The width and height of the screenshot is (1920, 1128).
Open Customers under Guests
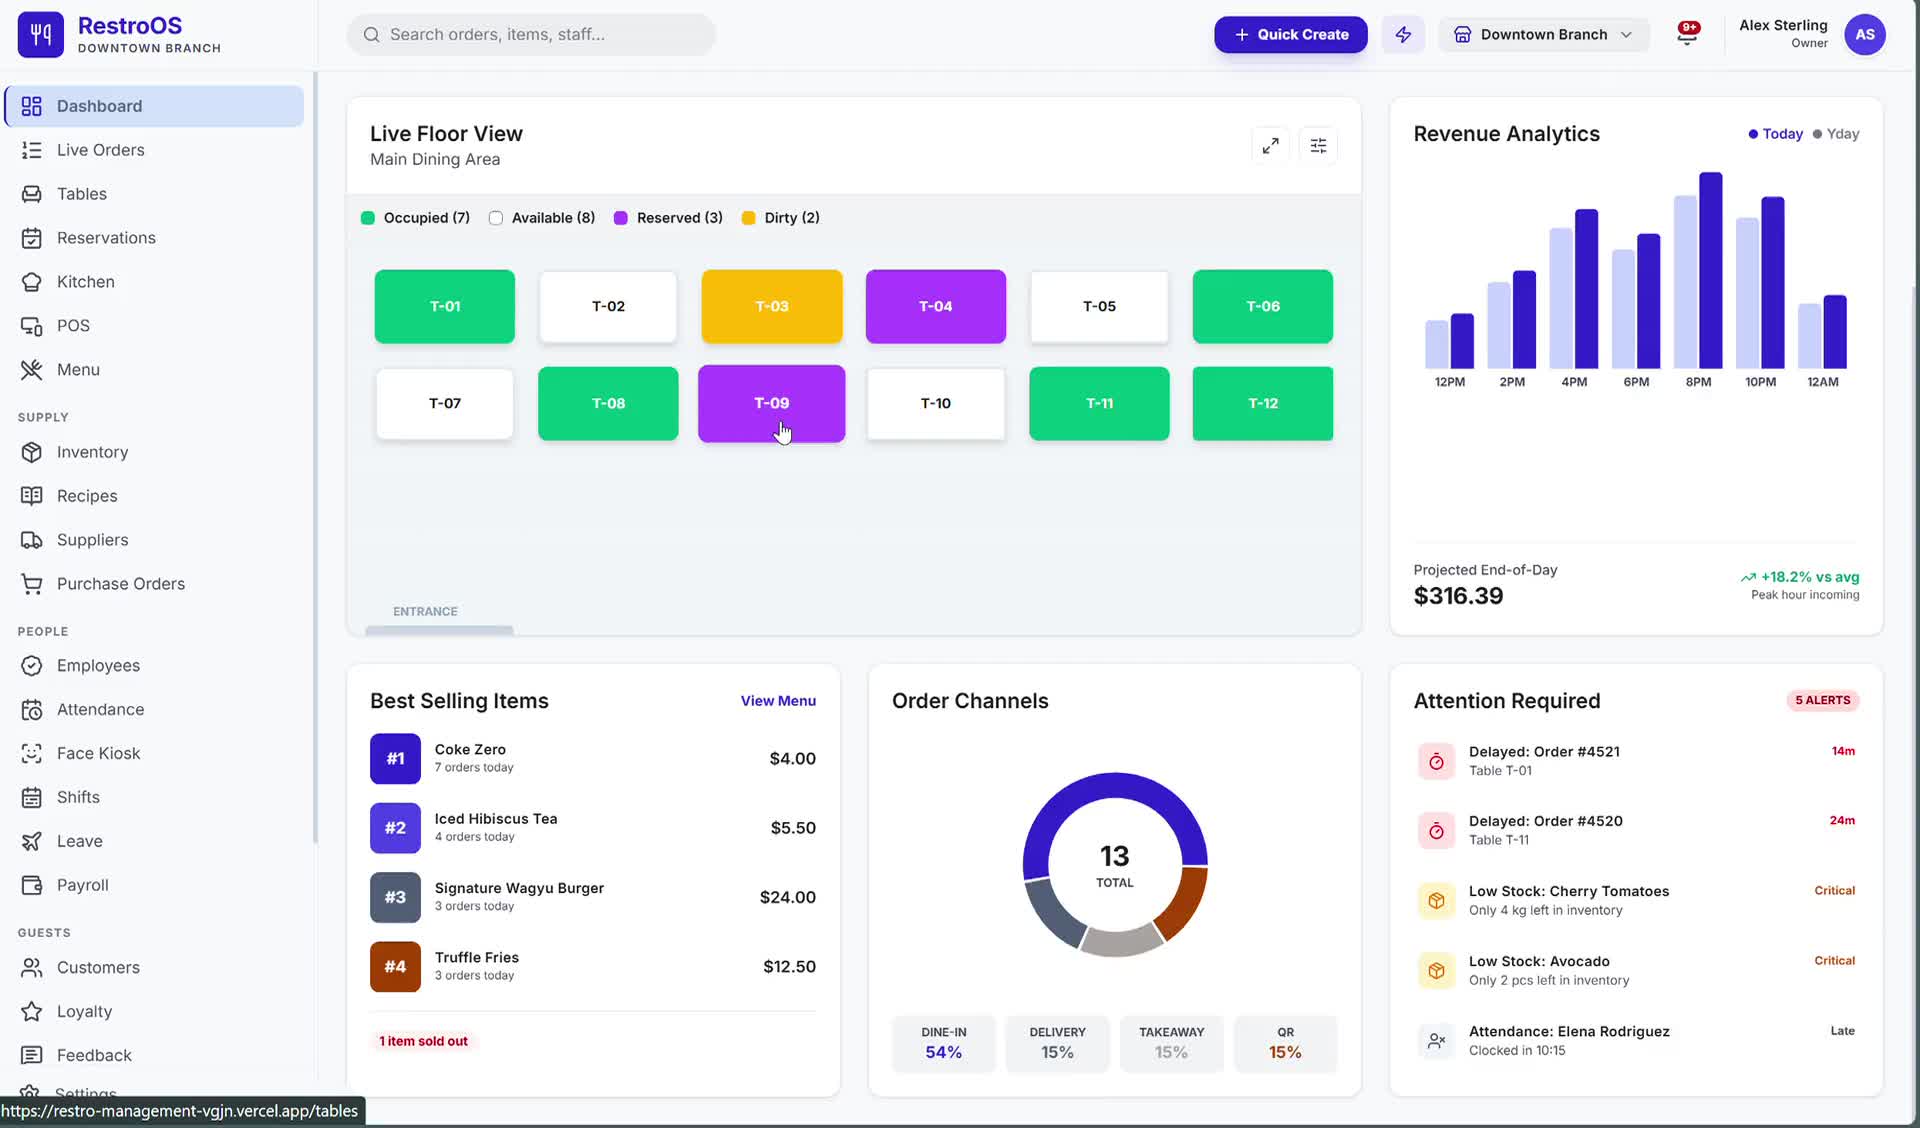[x=154, y=968]
